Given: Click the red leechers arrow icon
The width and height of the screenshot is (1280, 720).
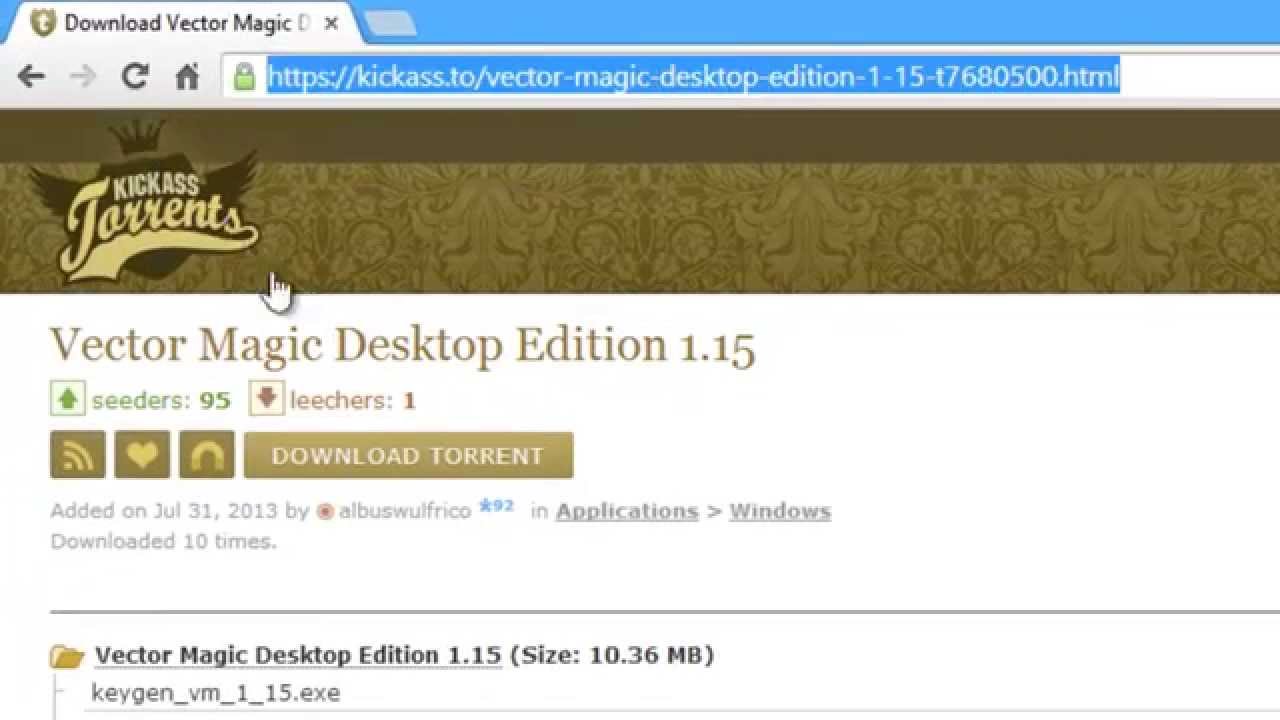Looking at the screenshot, I should pyautogui.click(x=265, y=399).
